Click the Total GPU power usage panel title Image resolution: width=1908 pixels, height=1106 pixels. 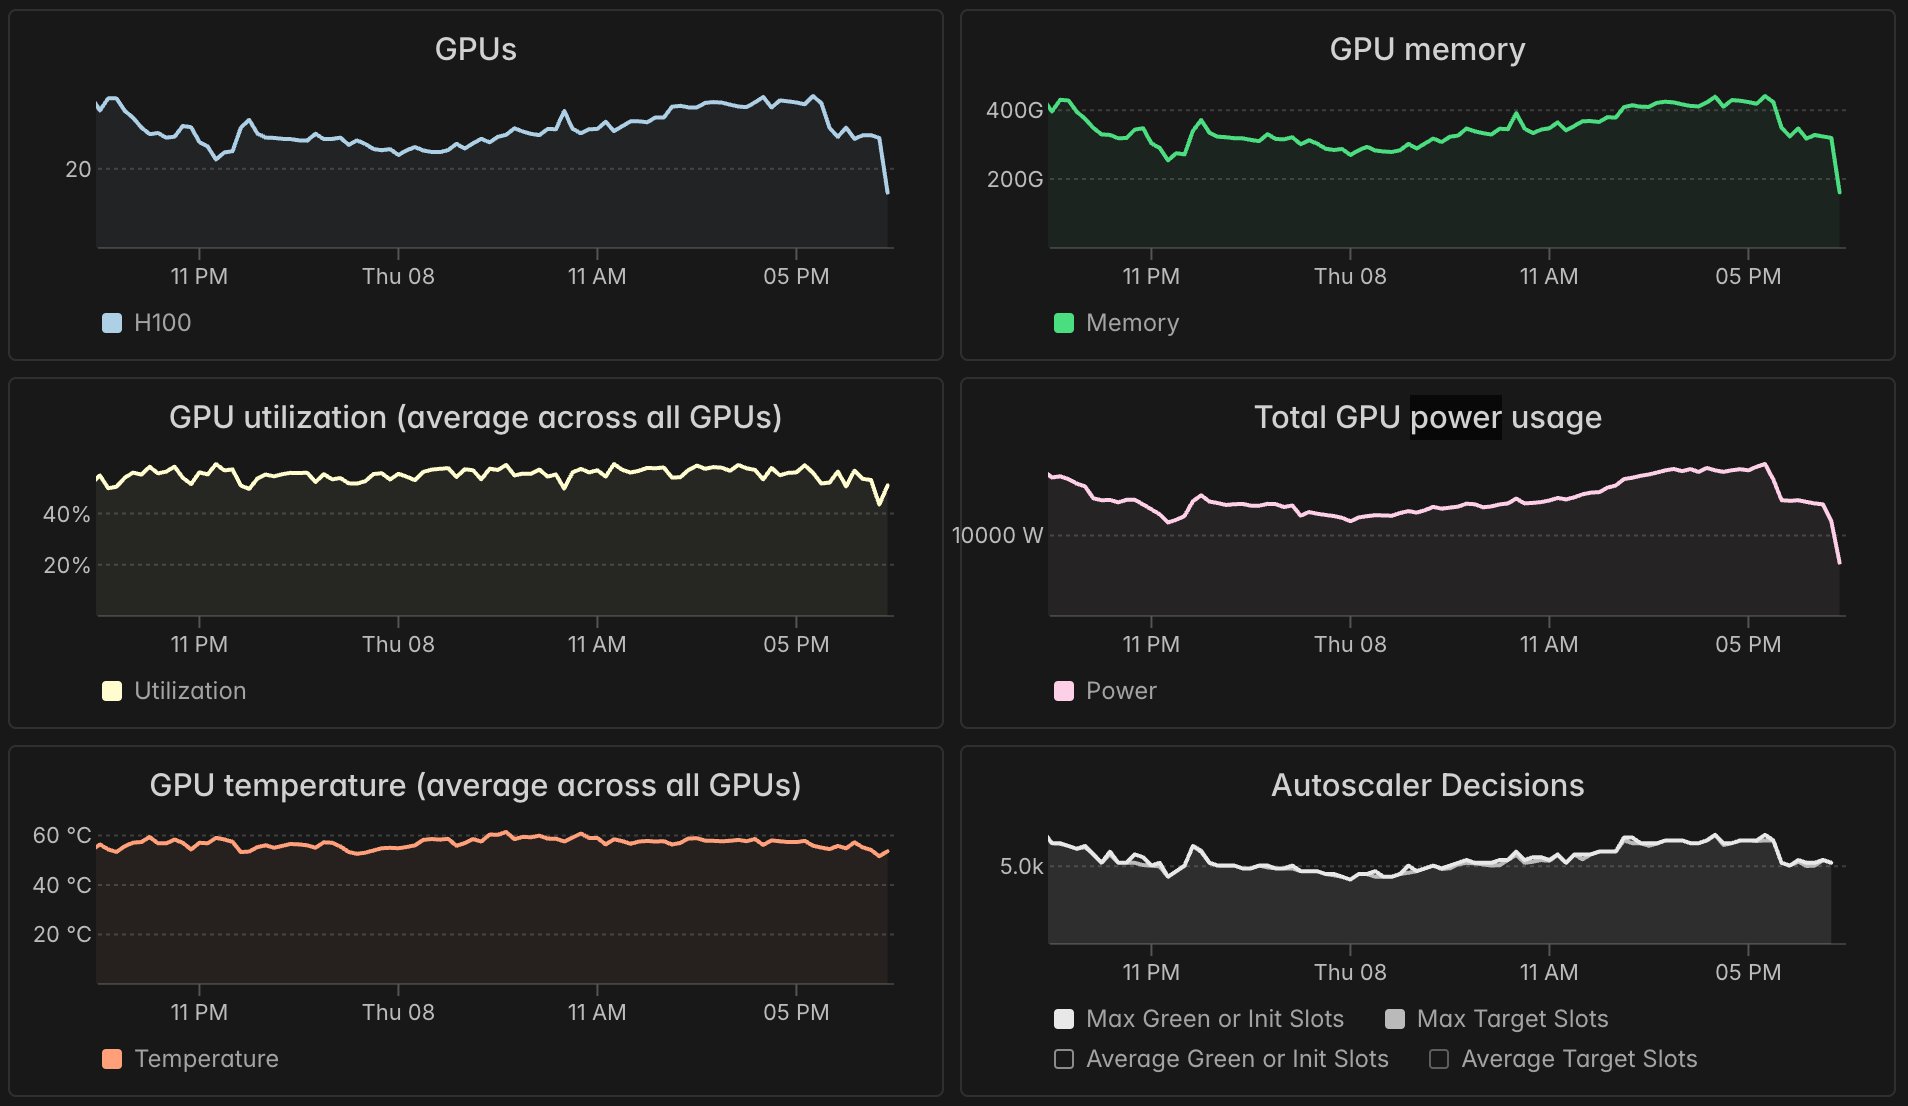coord(1427,417)
